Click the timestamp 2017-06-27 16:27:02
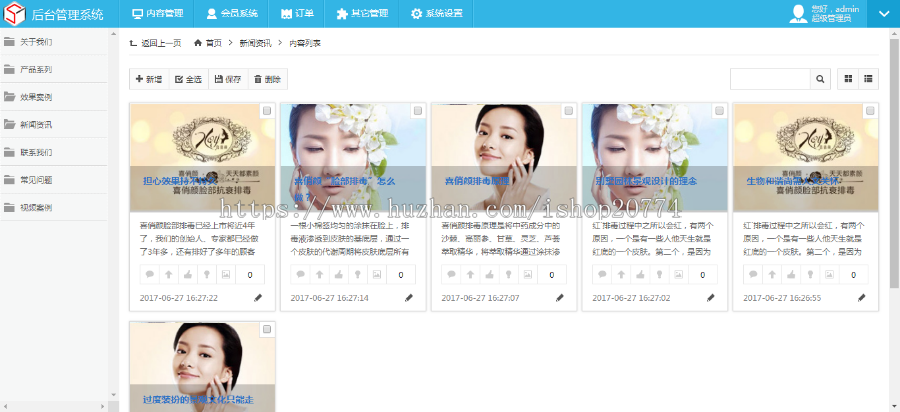Screen dimensions: 900x412 click(631, 298)
